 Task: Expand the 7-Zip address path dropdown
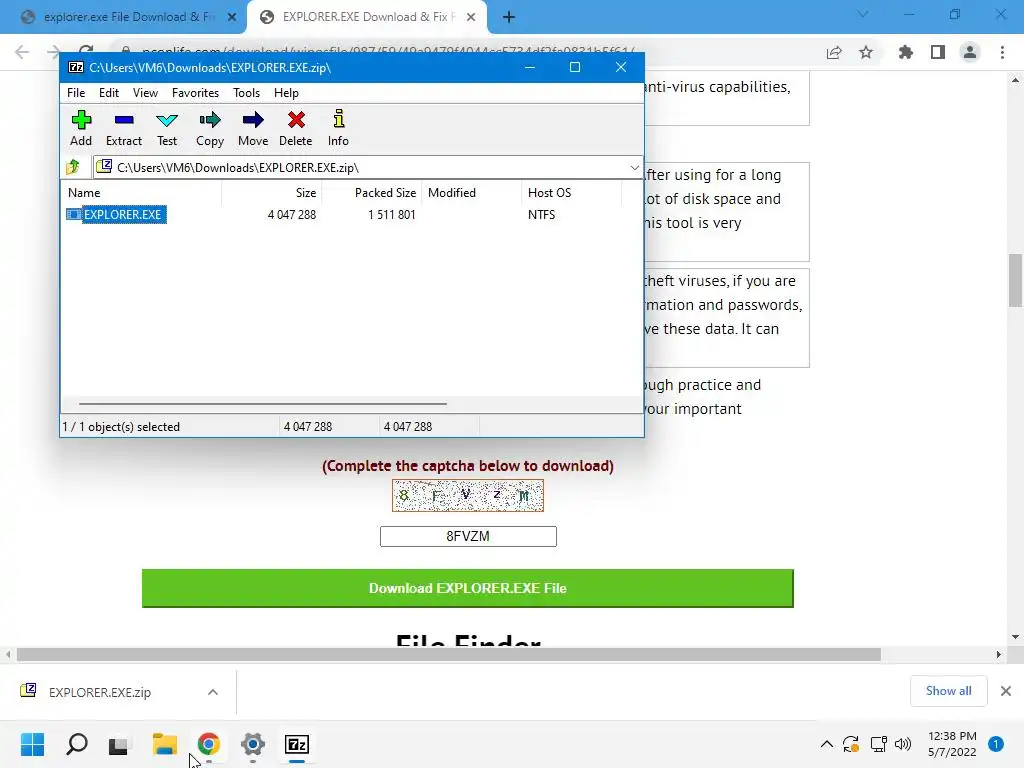[634, 168]
